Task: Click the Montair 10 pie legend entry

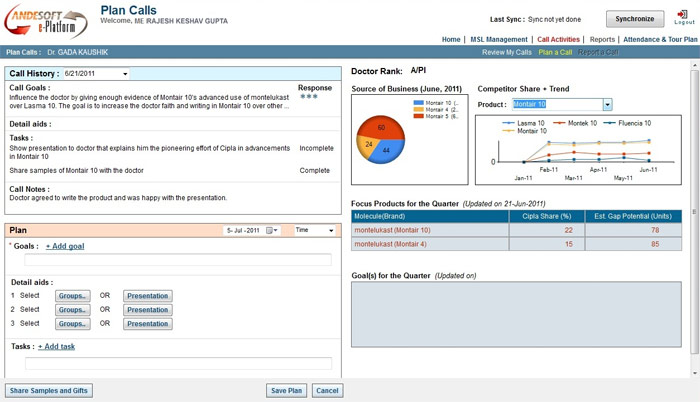Action: point(436,103)
